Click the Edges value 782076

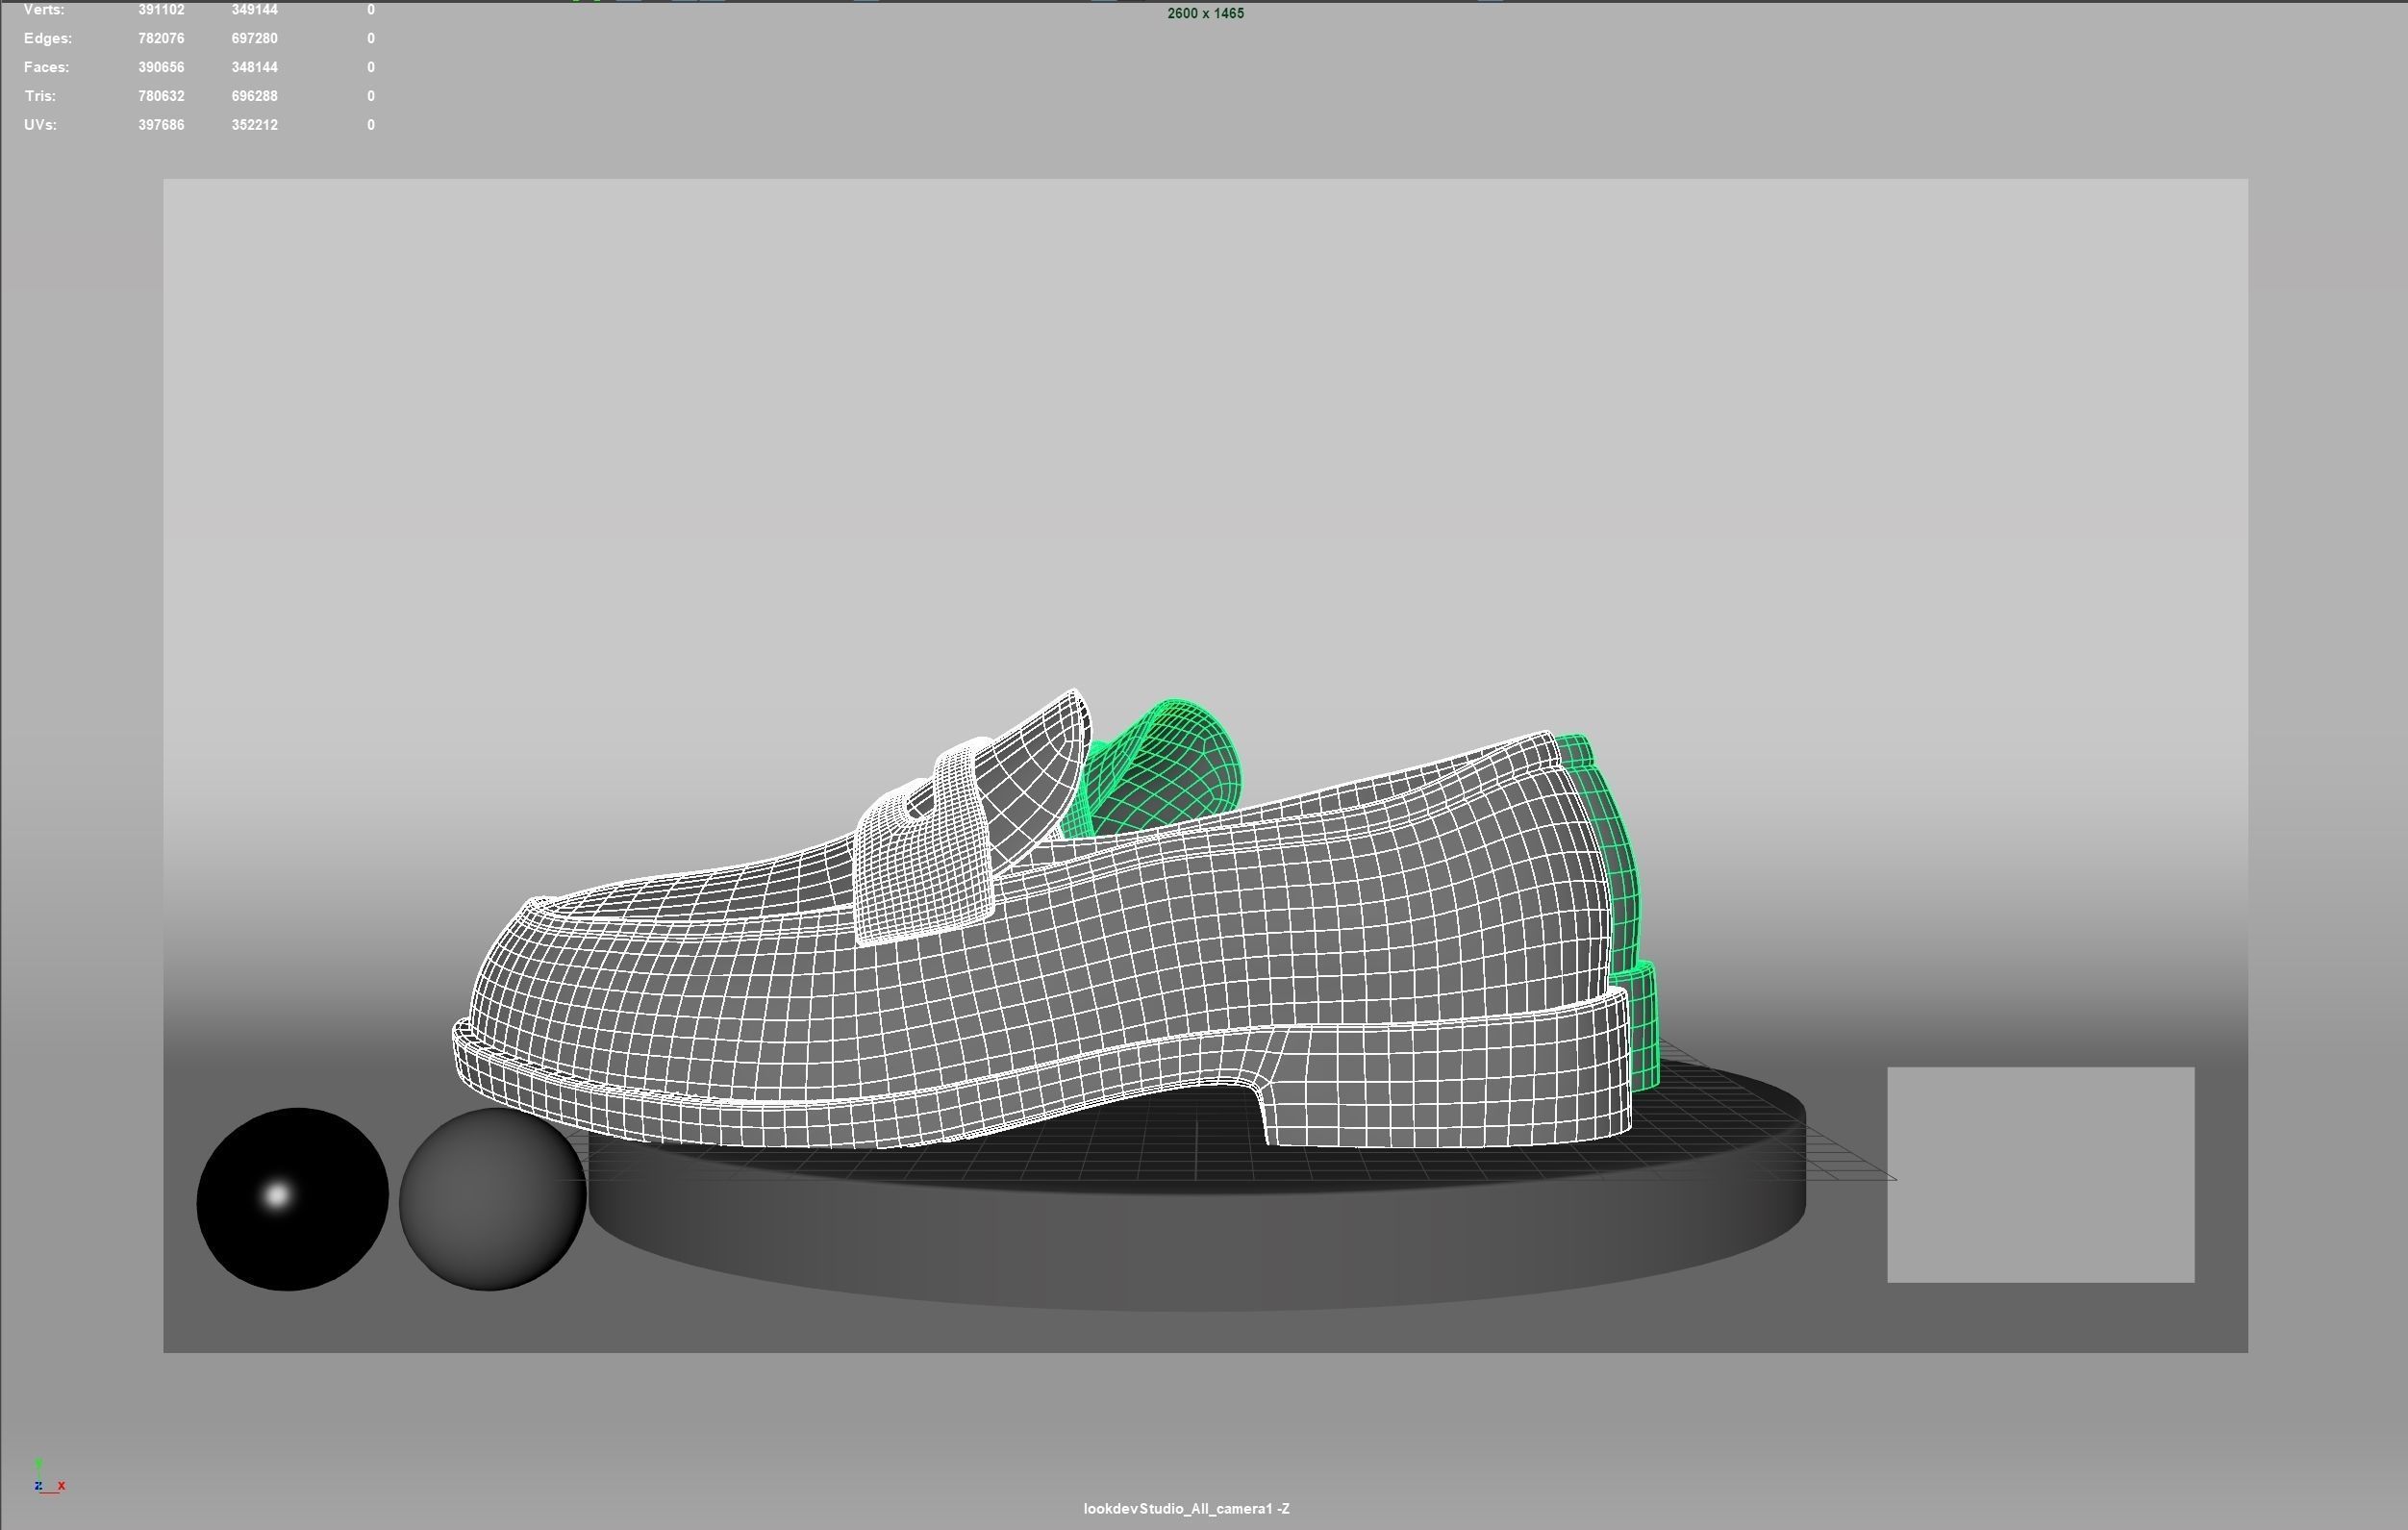(x=161, y=38)
